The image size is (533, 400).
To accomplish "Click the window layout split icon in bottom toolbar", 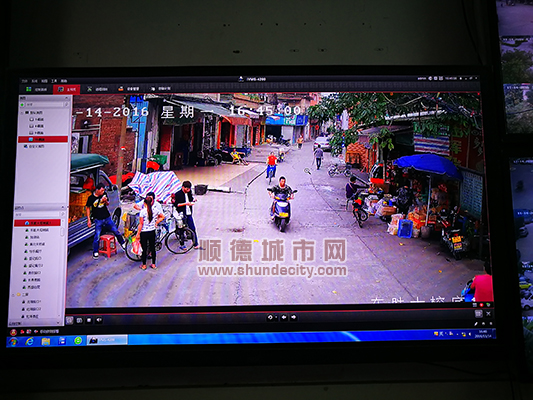I will (x=69, y=320).
